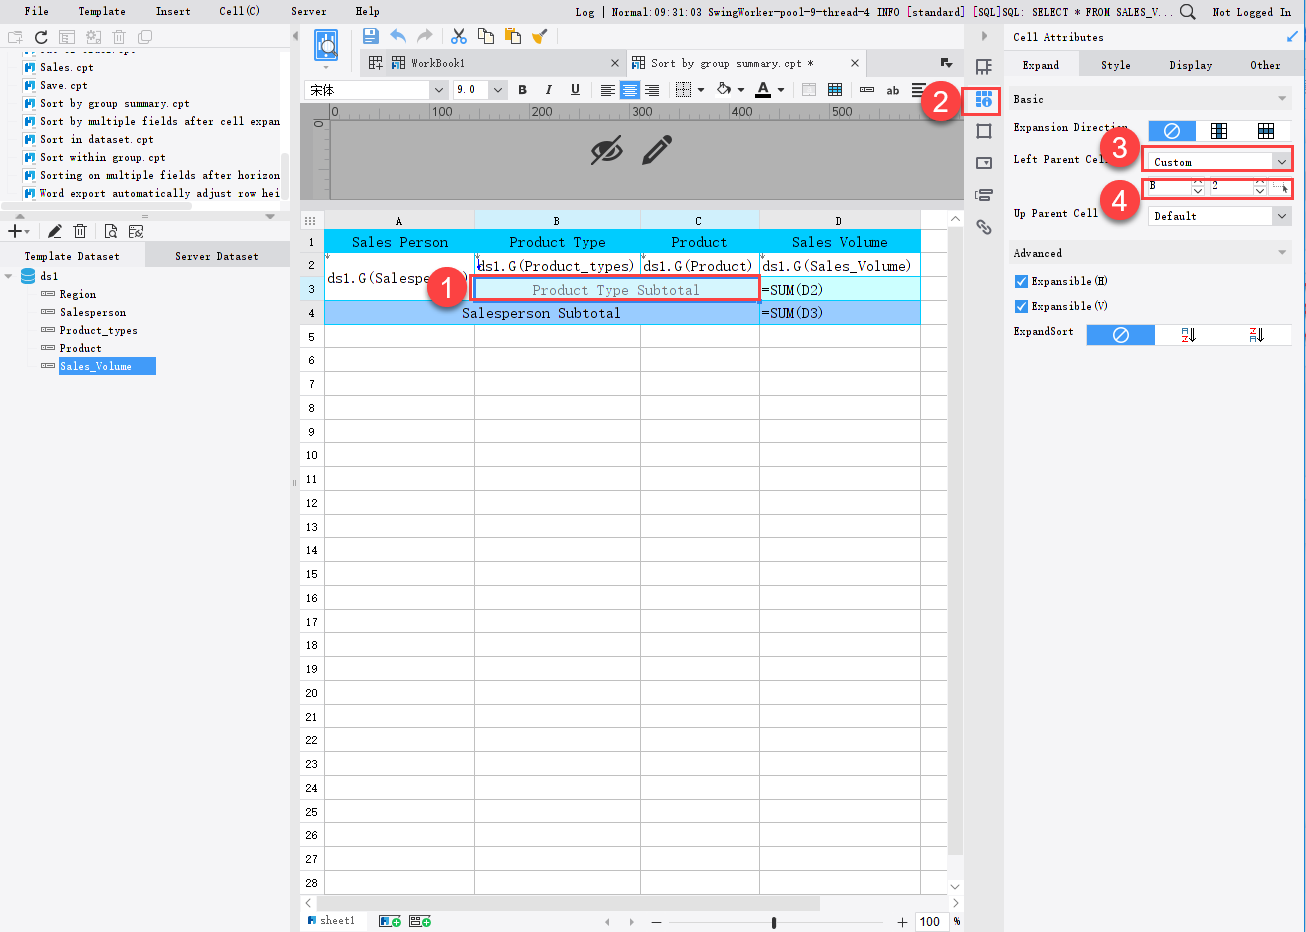Viewport: 1306px width, 932px height.
Task: Switch to the Server Dataset tab
Action: pos(217,256)
